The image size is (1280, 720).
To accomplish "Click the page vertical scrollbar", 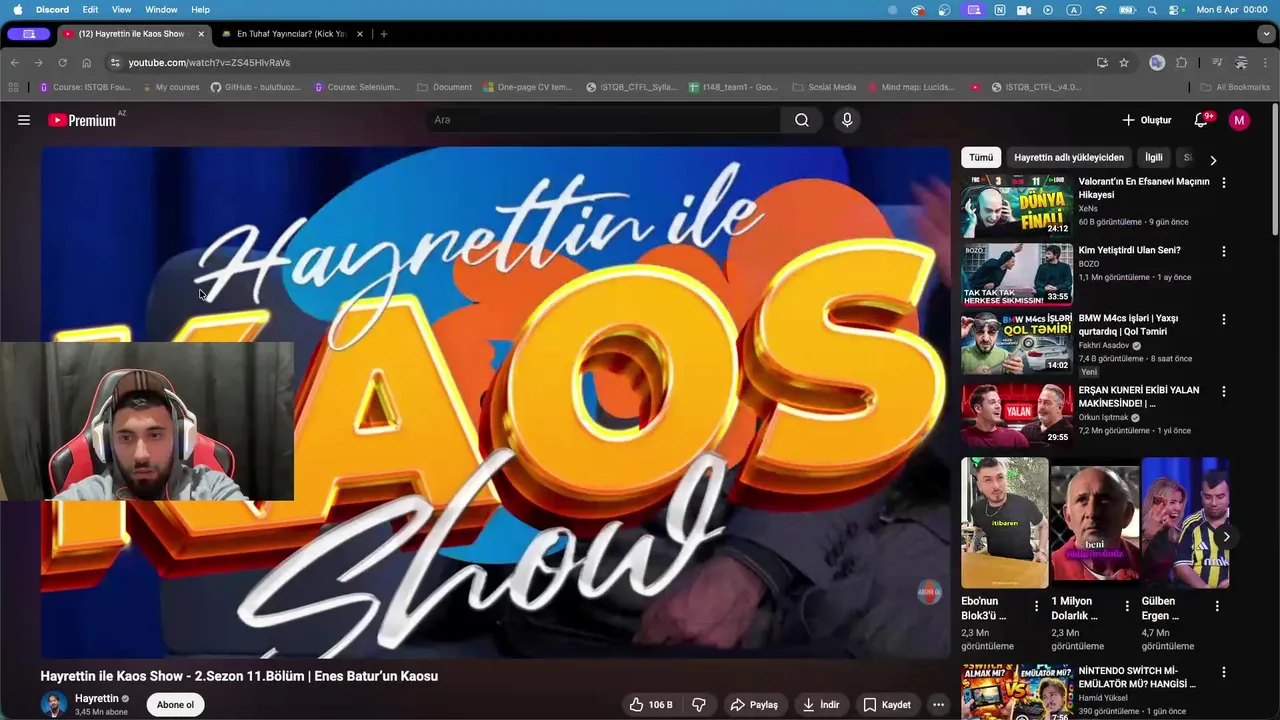I will [1274, 170].
